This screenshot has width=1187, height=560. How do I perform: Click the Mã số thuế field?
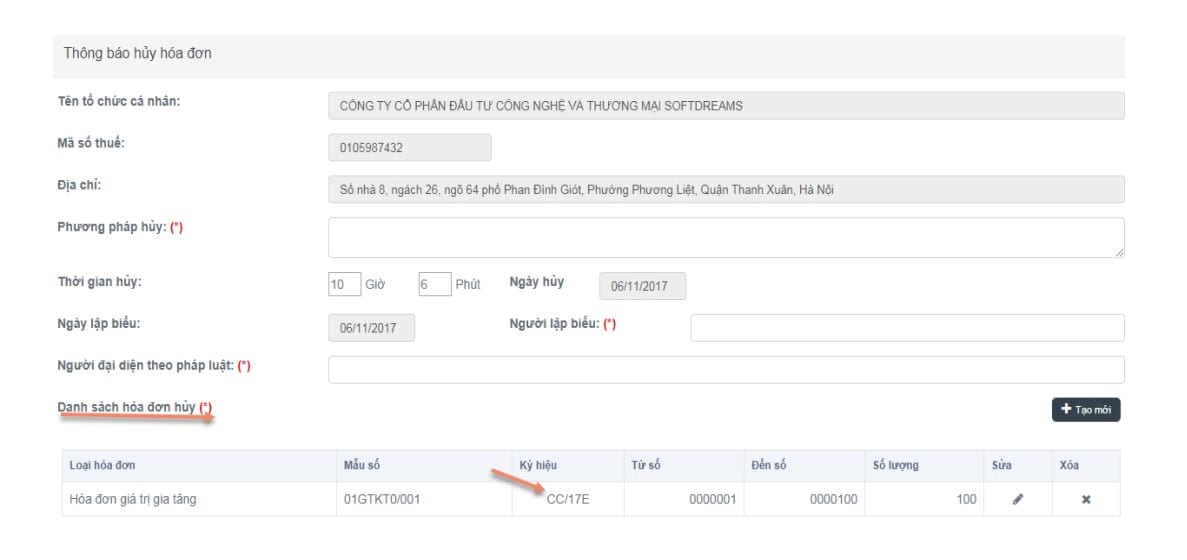tap(409, 148)
